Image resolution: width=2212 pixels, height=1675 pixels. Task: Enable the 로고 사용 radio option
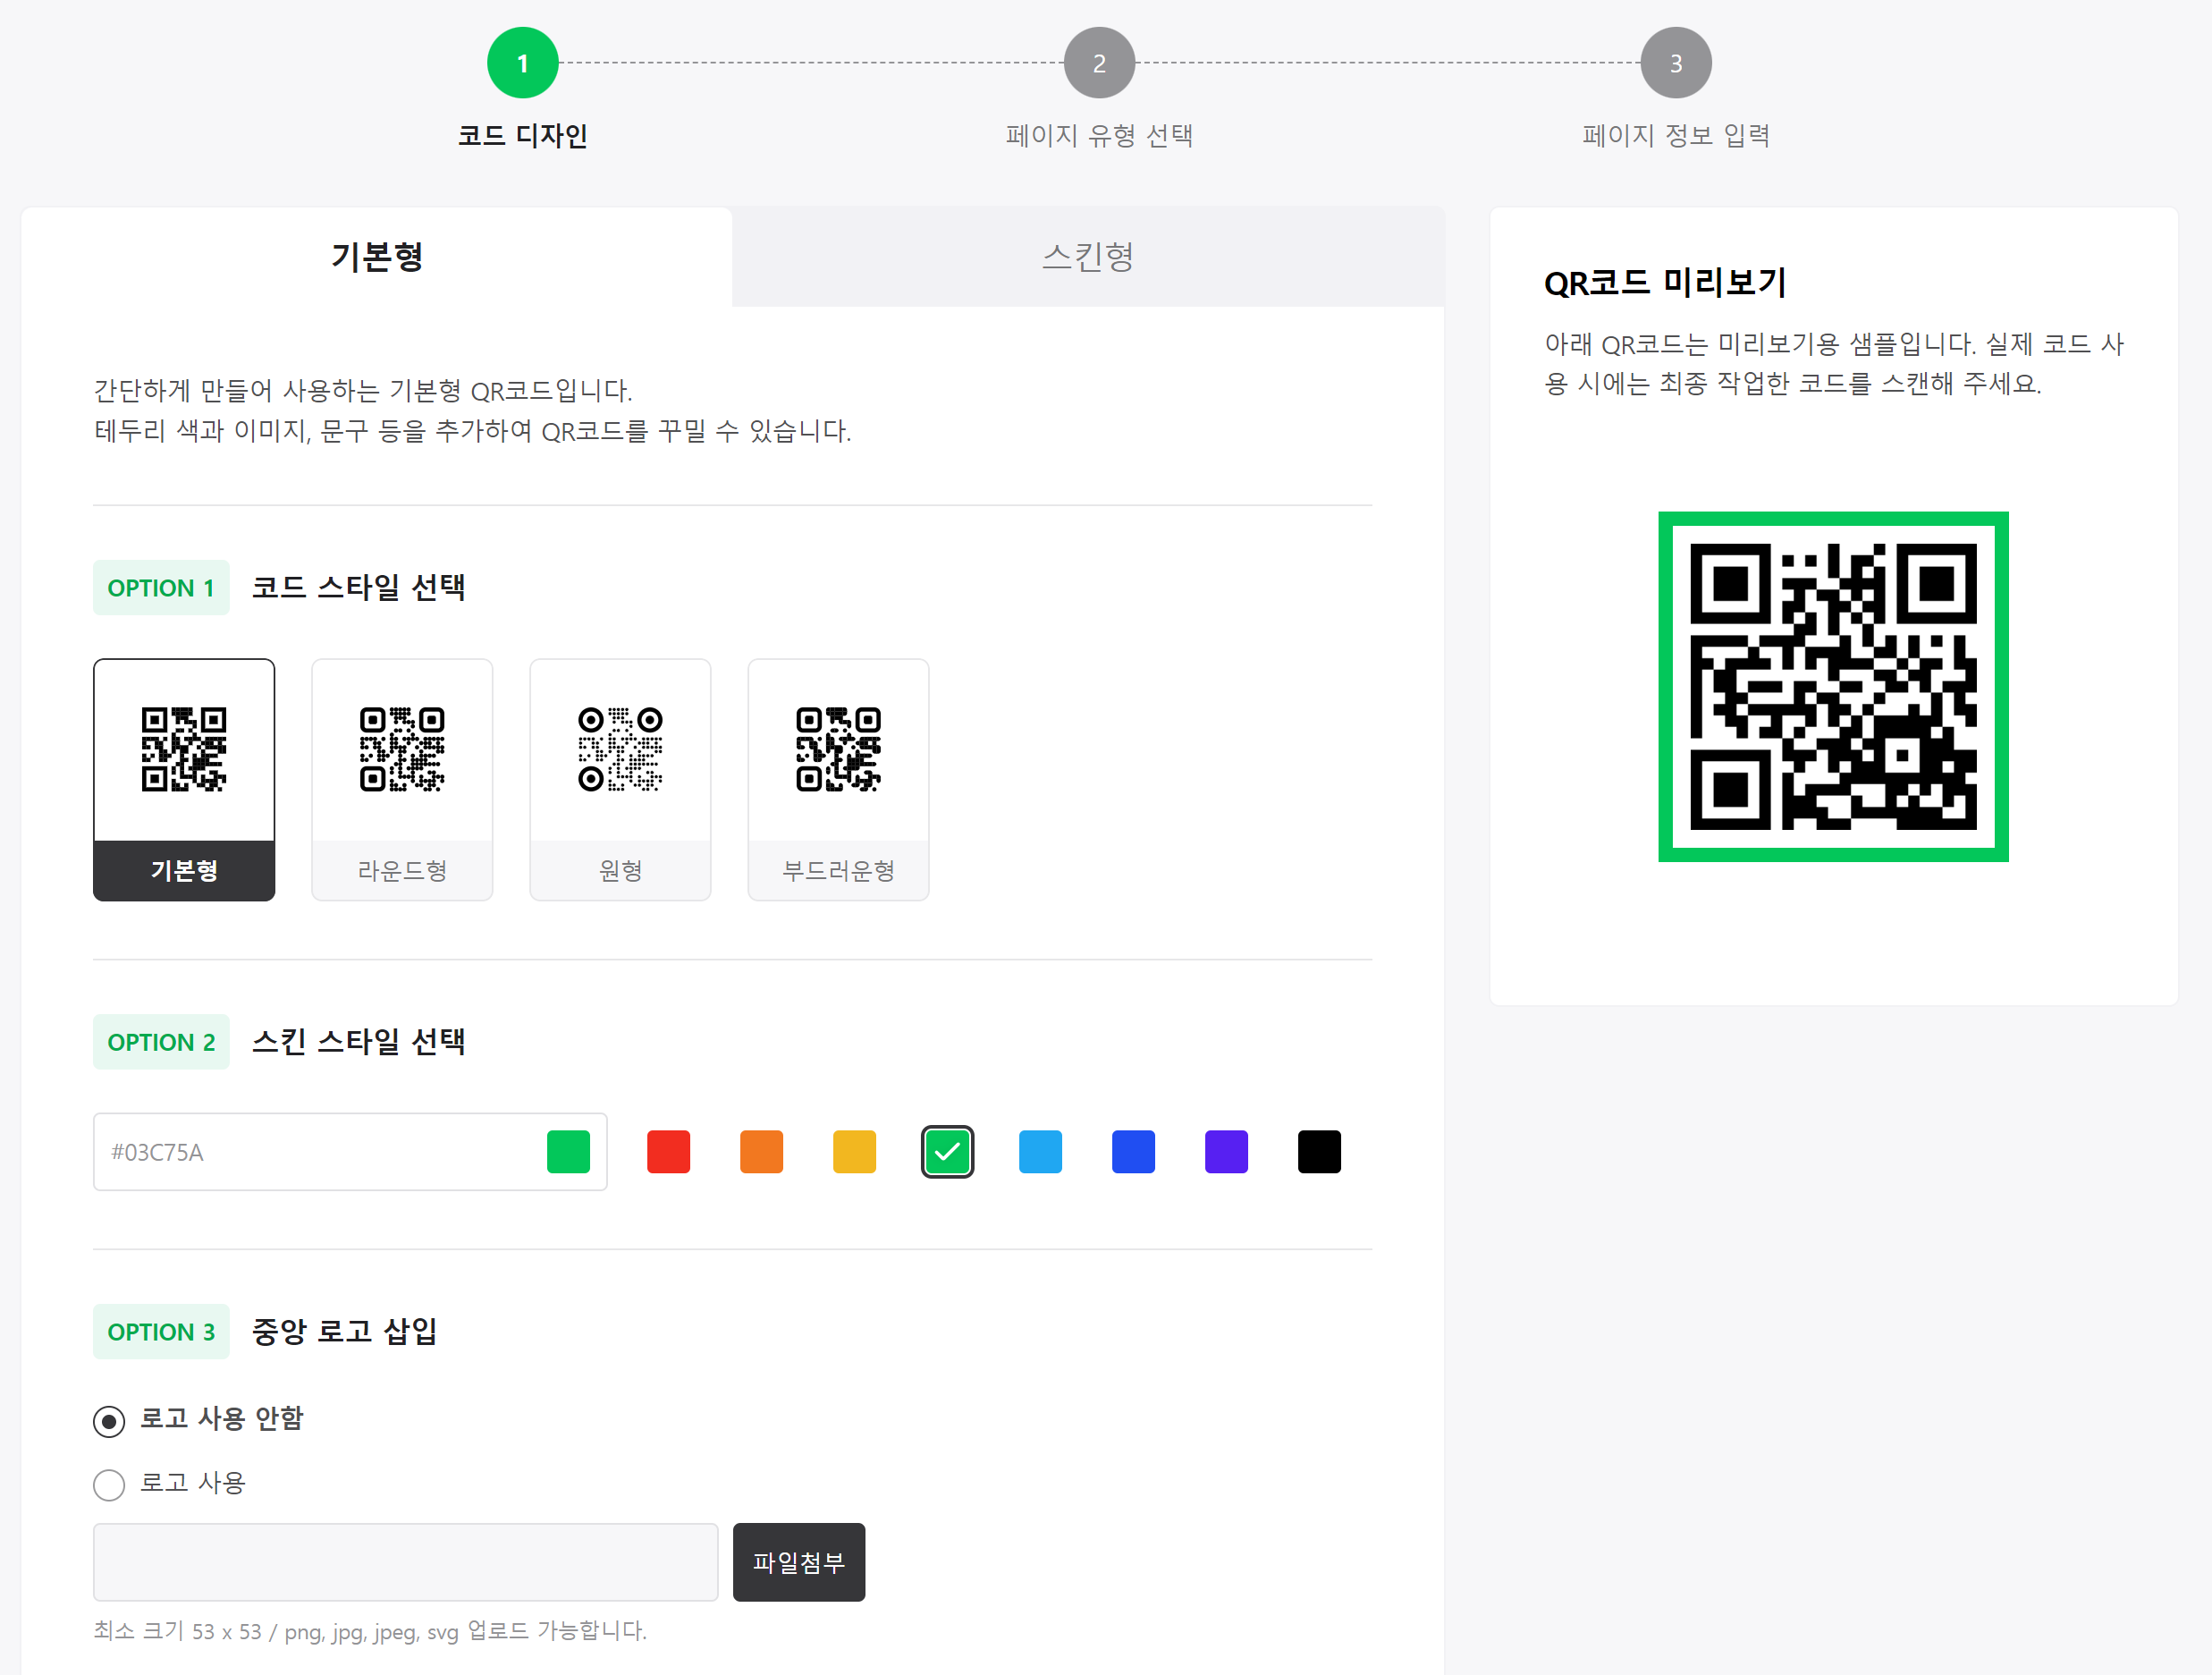pyautogui.click(x=109, y=1484)
